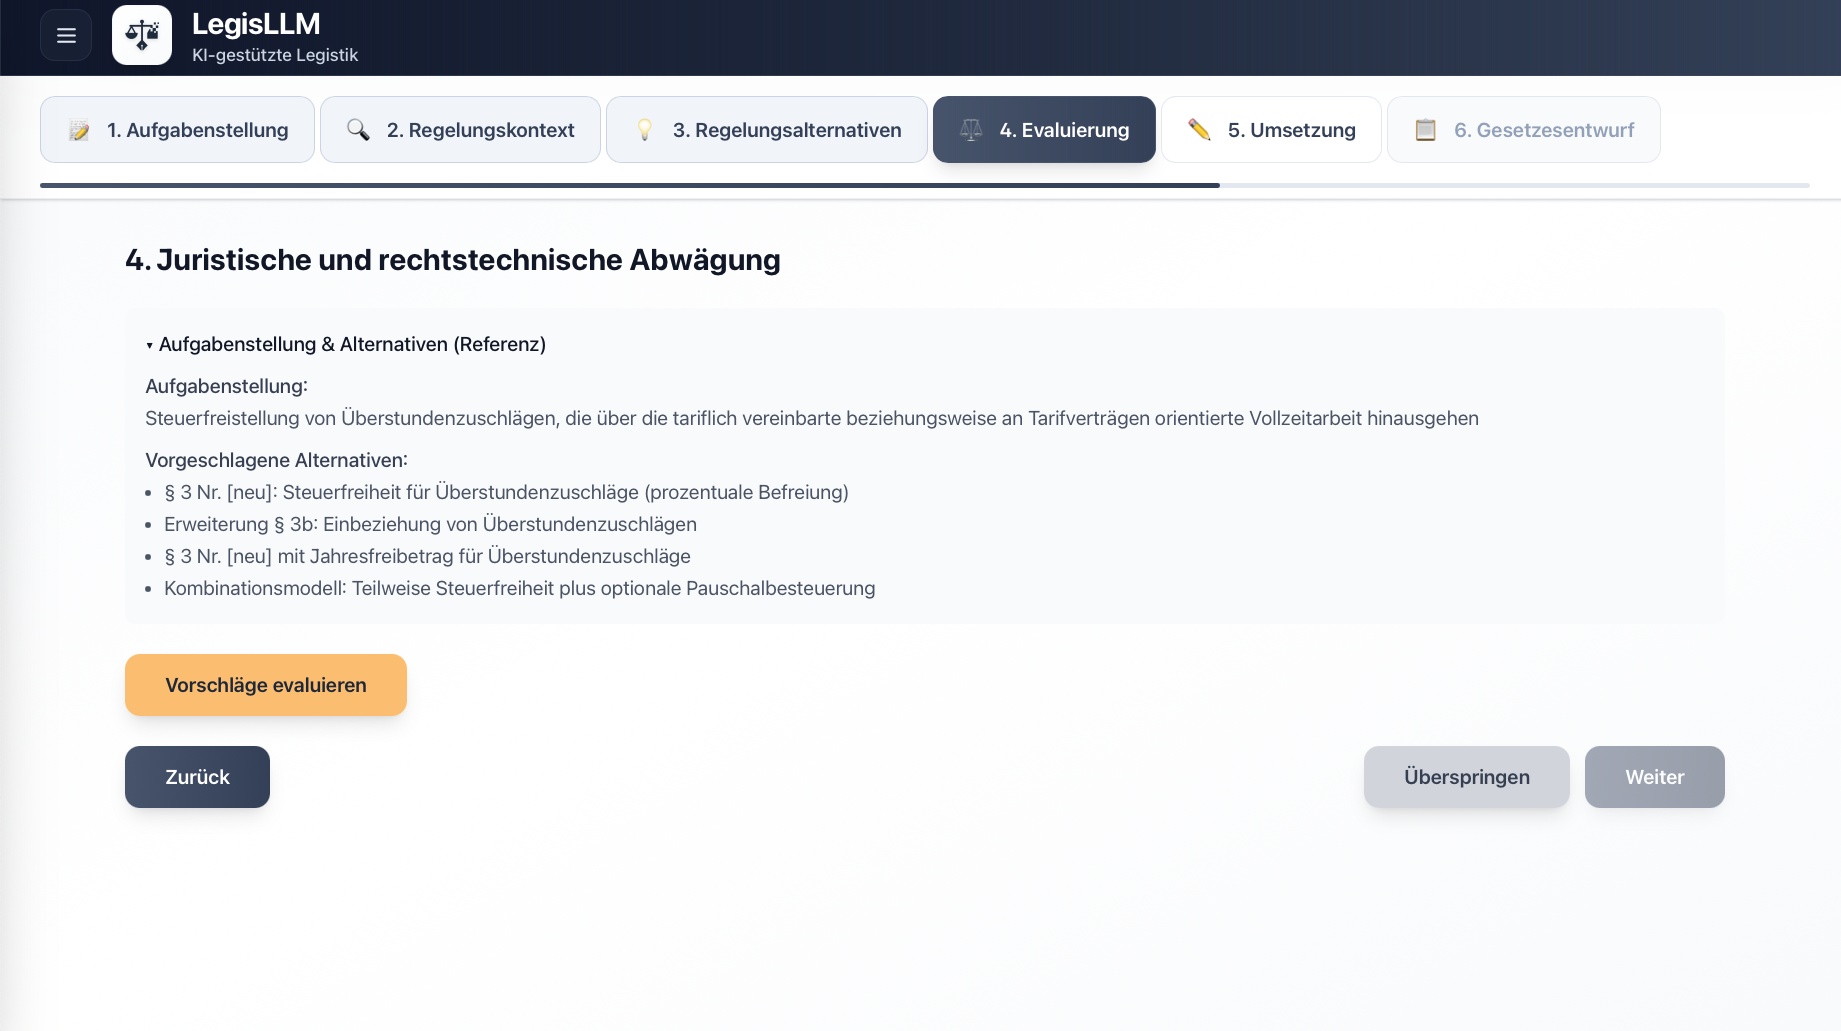This screenshot has width=1841, height=1031.
Task: Click the notepad icon on Aufgabenstellung step
Action: pos(79,130)
